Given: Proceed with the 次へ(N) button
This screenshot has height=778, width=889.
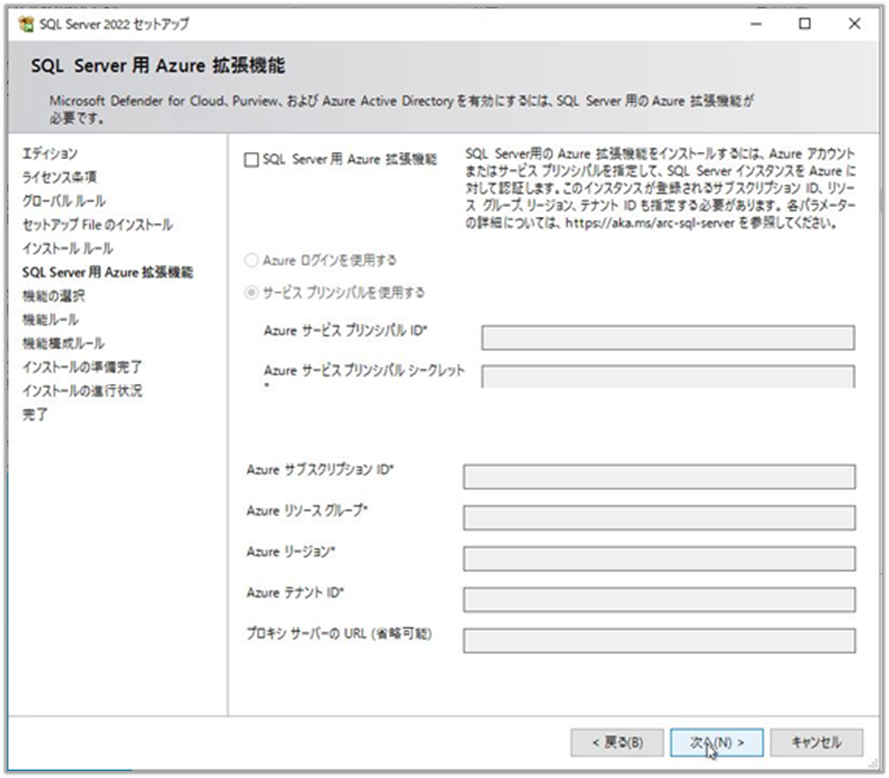Looking at the screenshot, I should pyautogui.click(x=717, y=742).
